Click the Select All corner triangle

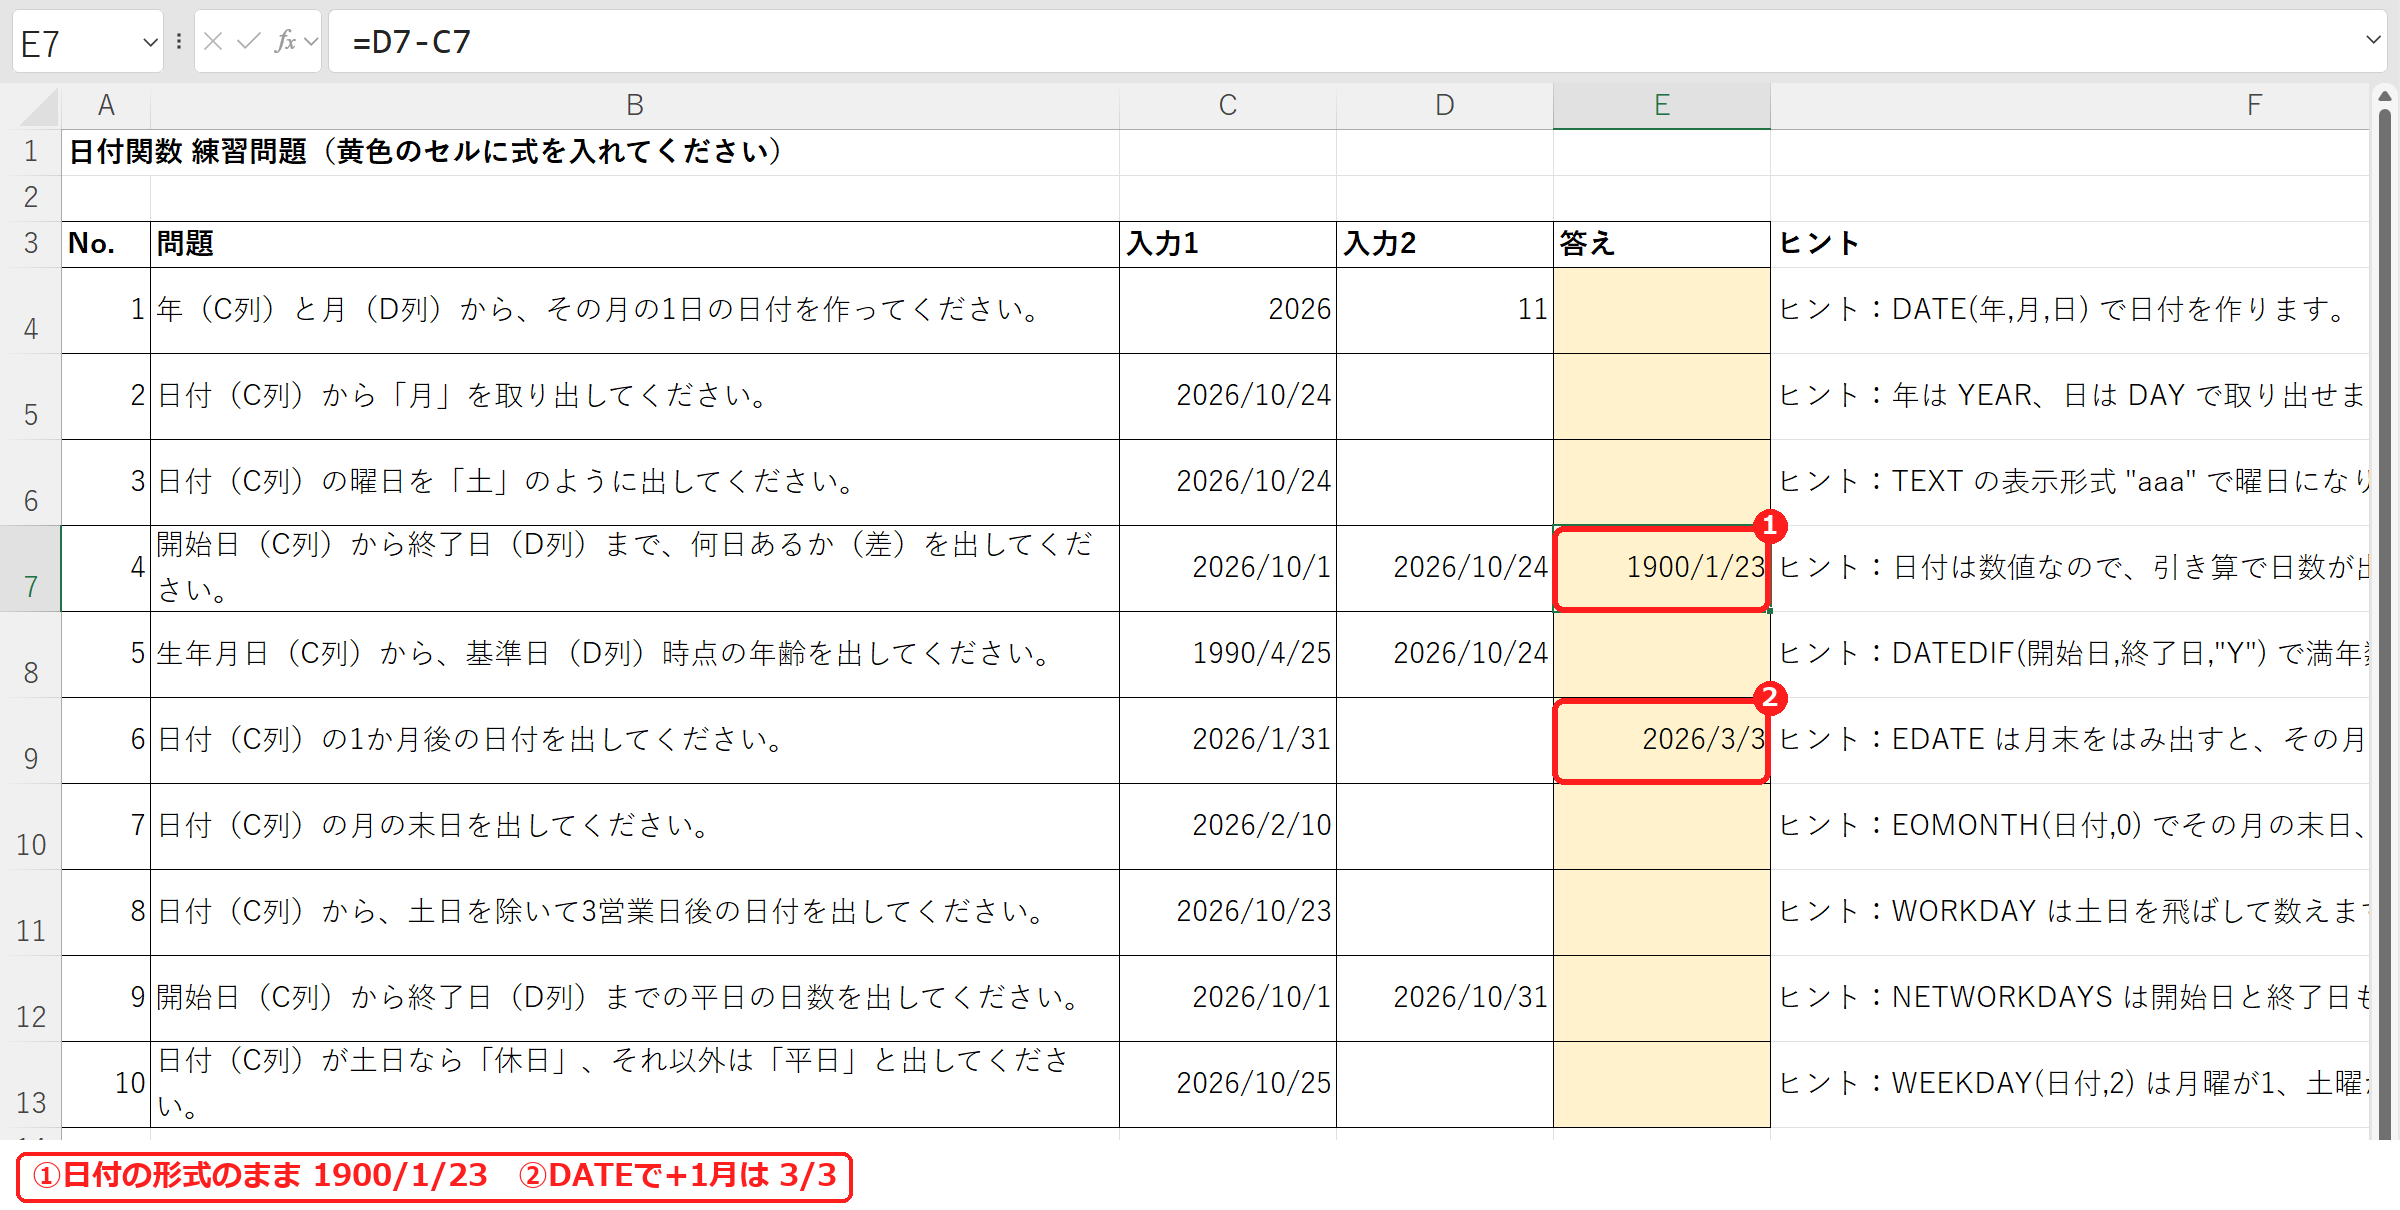tap(40, 106)
